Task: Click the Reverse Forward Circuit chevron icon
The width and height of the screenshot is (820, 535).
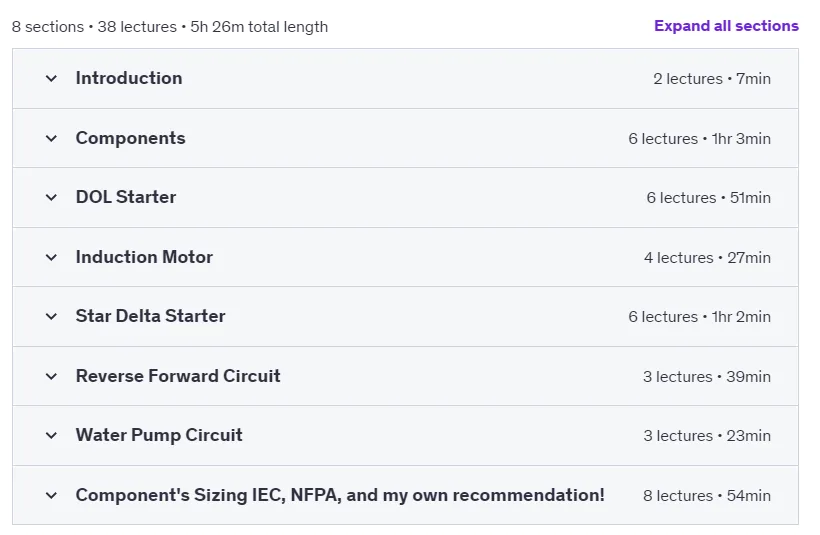Action: (x=51, y=377)
